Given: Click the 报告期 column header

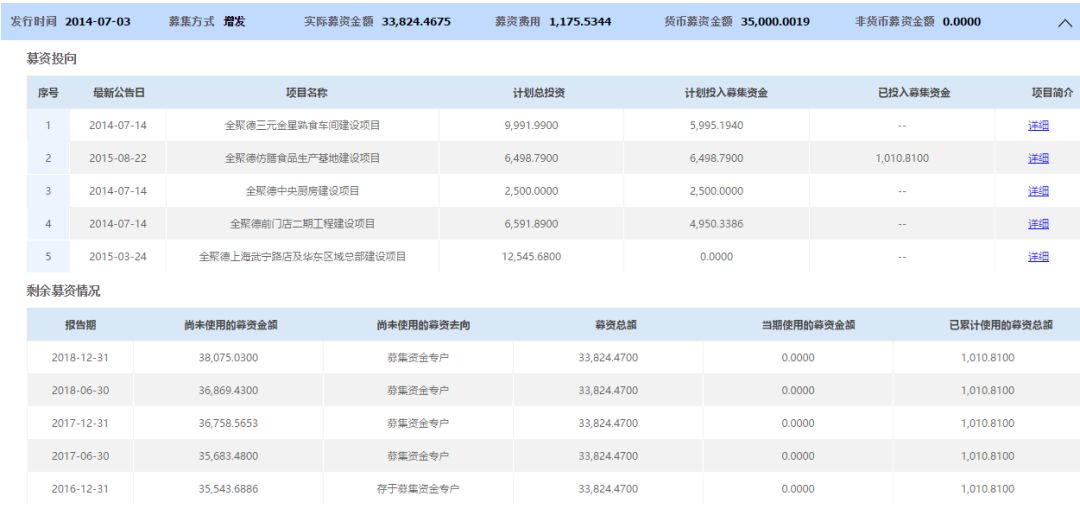Looking at the screenshot, I should pos(81,325).
